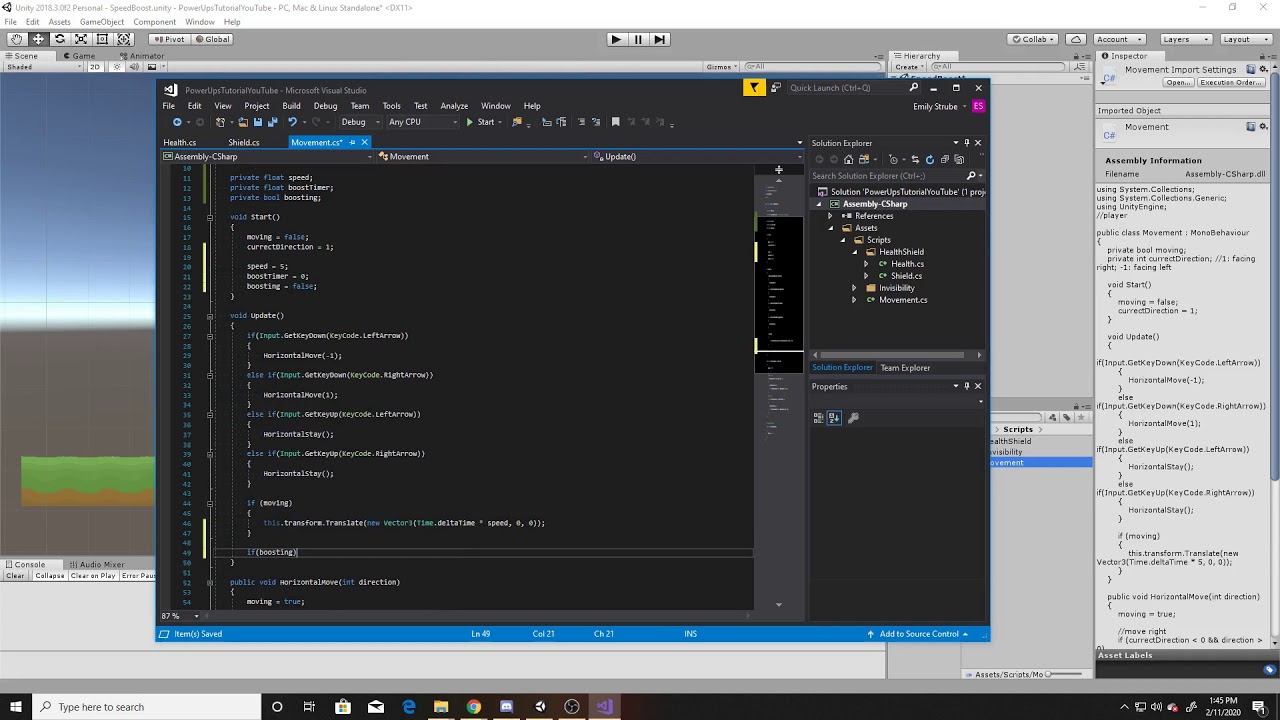Open Update() member navigation dropdown
This screenshot has height=720, width=1280.
pos(697,156)
